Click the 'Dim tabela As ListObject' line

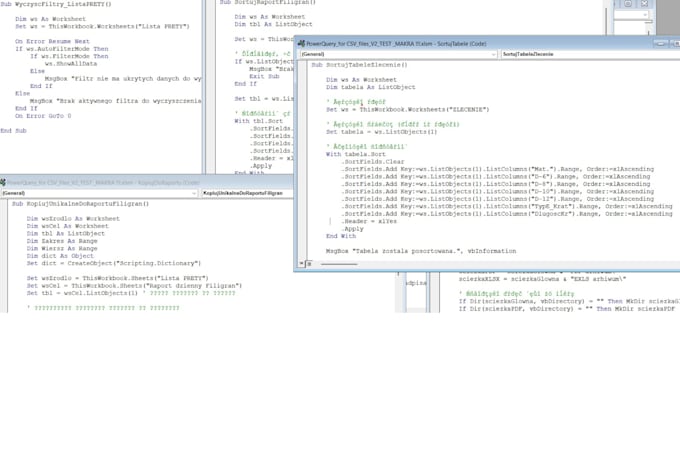tap(370, 87)
